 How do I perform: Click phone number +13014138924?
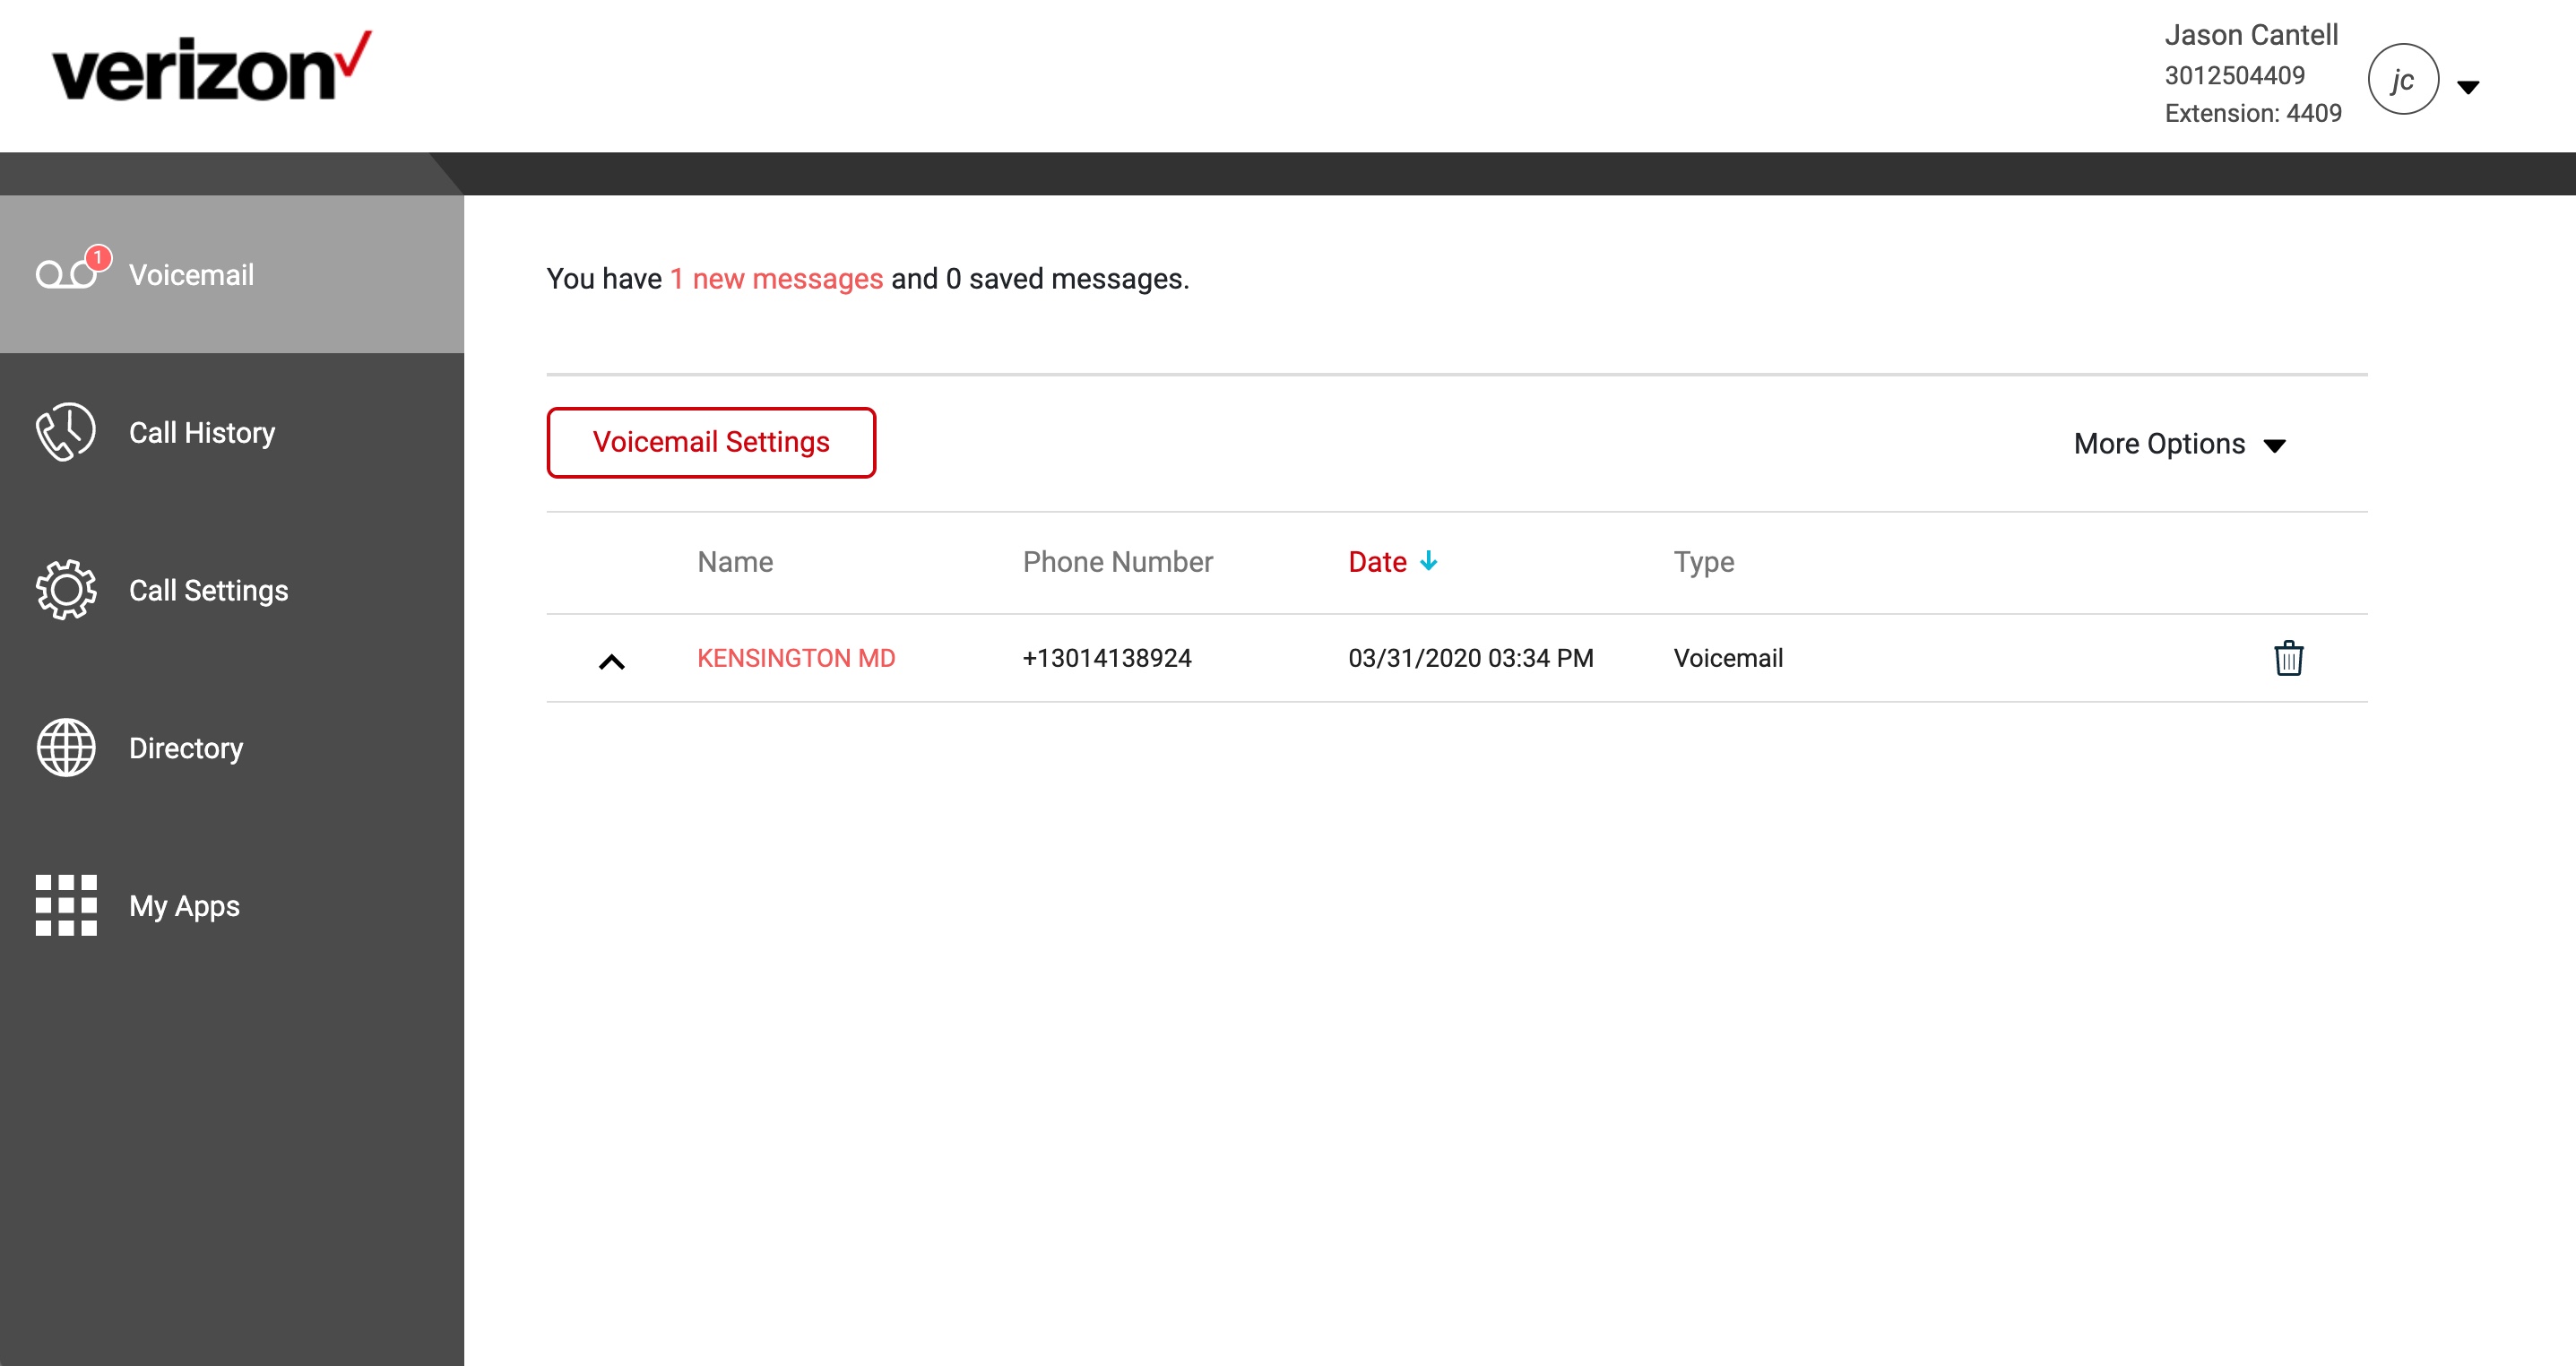tap(1107, 658)
